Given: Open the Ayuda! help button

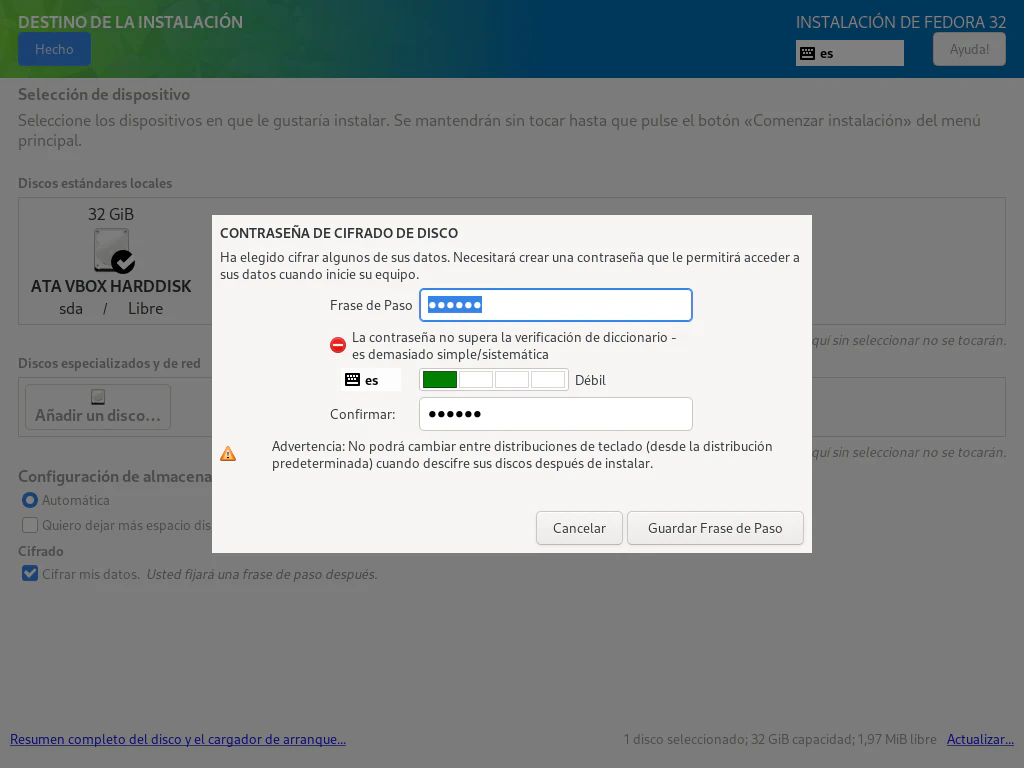Looking at the screenshot, I should 968,49.
